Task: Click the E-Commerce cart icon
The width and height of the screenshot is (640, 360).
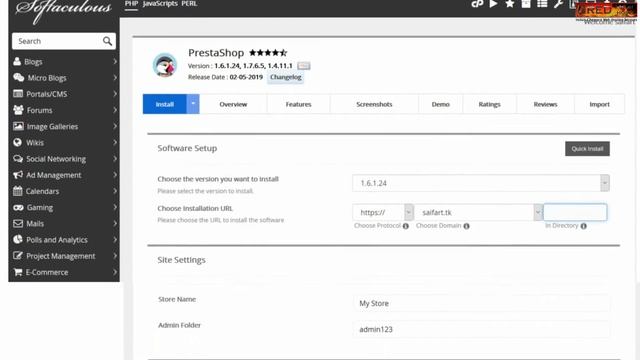Action: 18,272
